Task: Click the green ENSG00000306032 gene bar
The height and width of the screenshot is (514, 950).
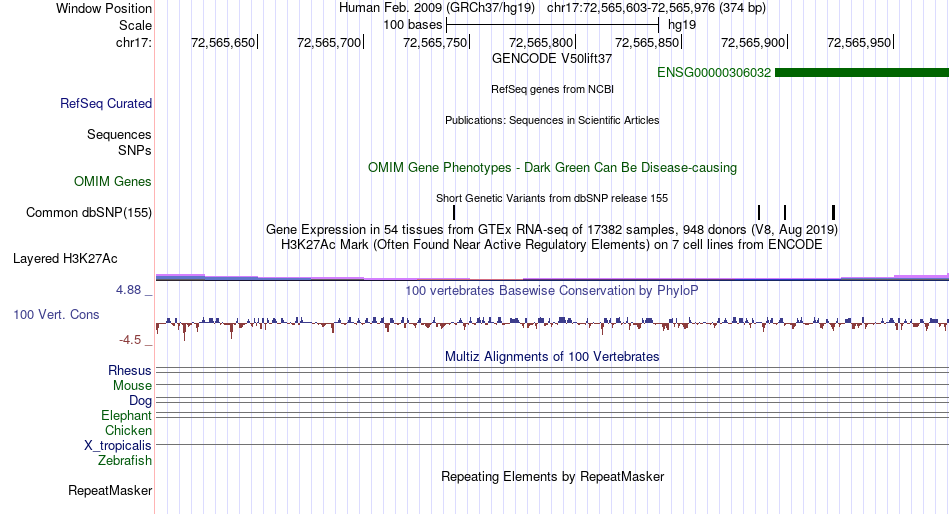Action: (x=862, y=73)
